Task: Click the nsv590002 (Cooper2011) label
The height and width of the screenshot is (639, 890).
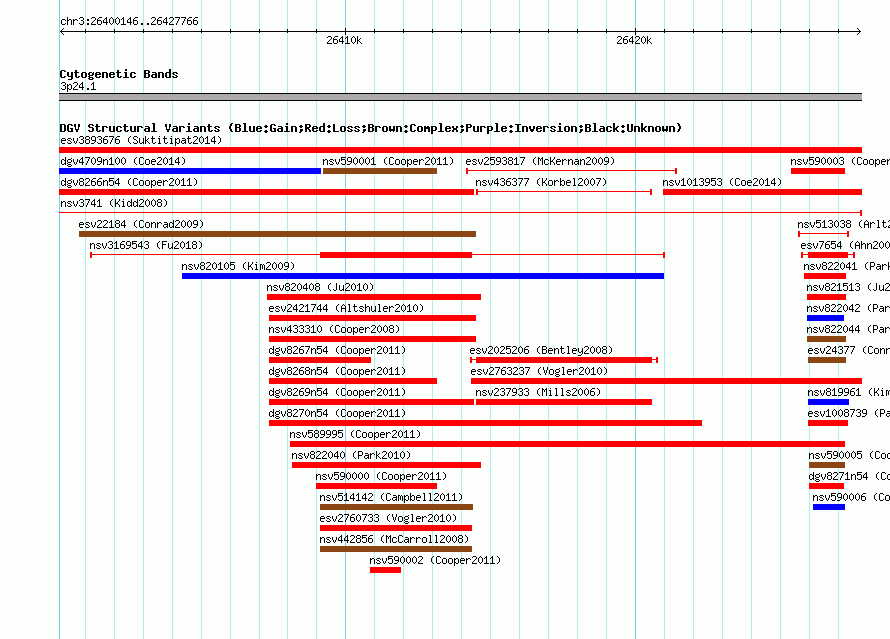Action: pyautogui.click(x=435, y=560)
